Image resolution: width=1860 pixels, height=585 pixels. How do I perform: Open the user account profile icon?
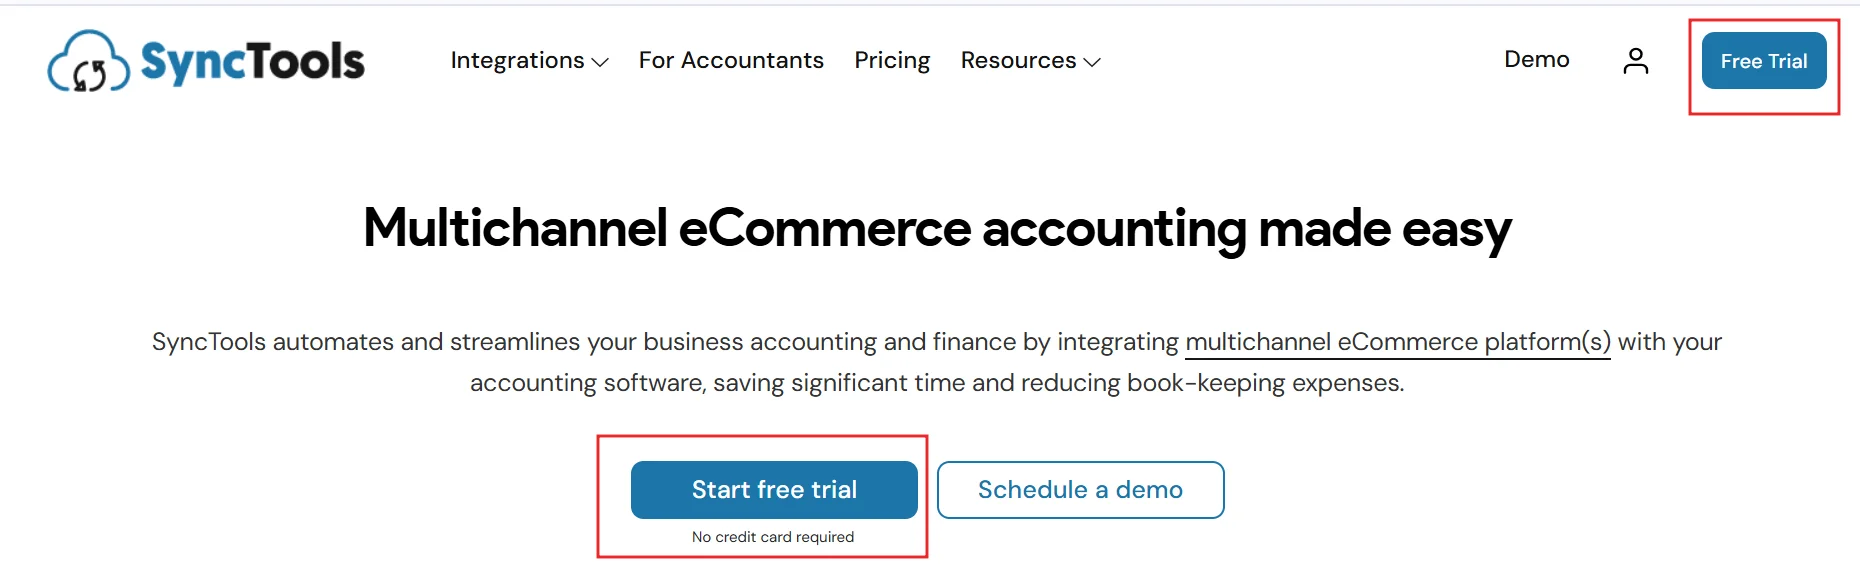(x=1635, y=61)
